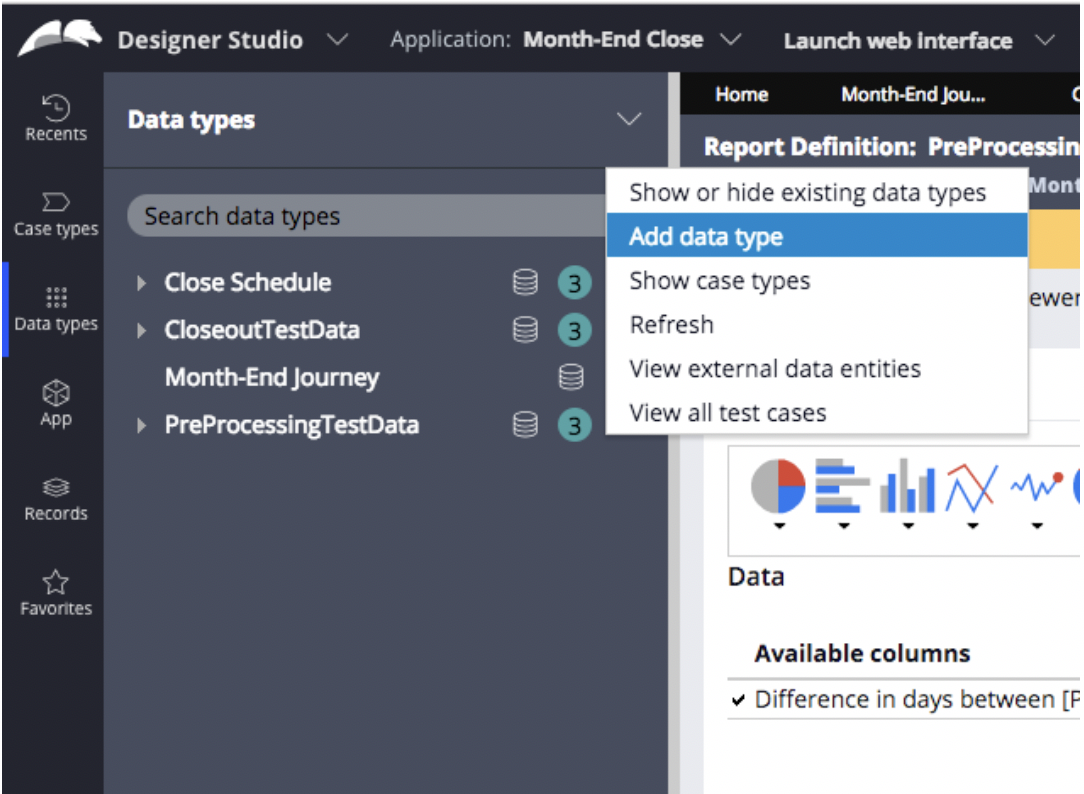Open the Month-End Journey data type
Image resolution: width=1084 pixels, height=794 pixels.
[272, 377]
